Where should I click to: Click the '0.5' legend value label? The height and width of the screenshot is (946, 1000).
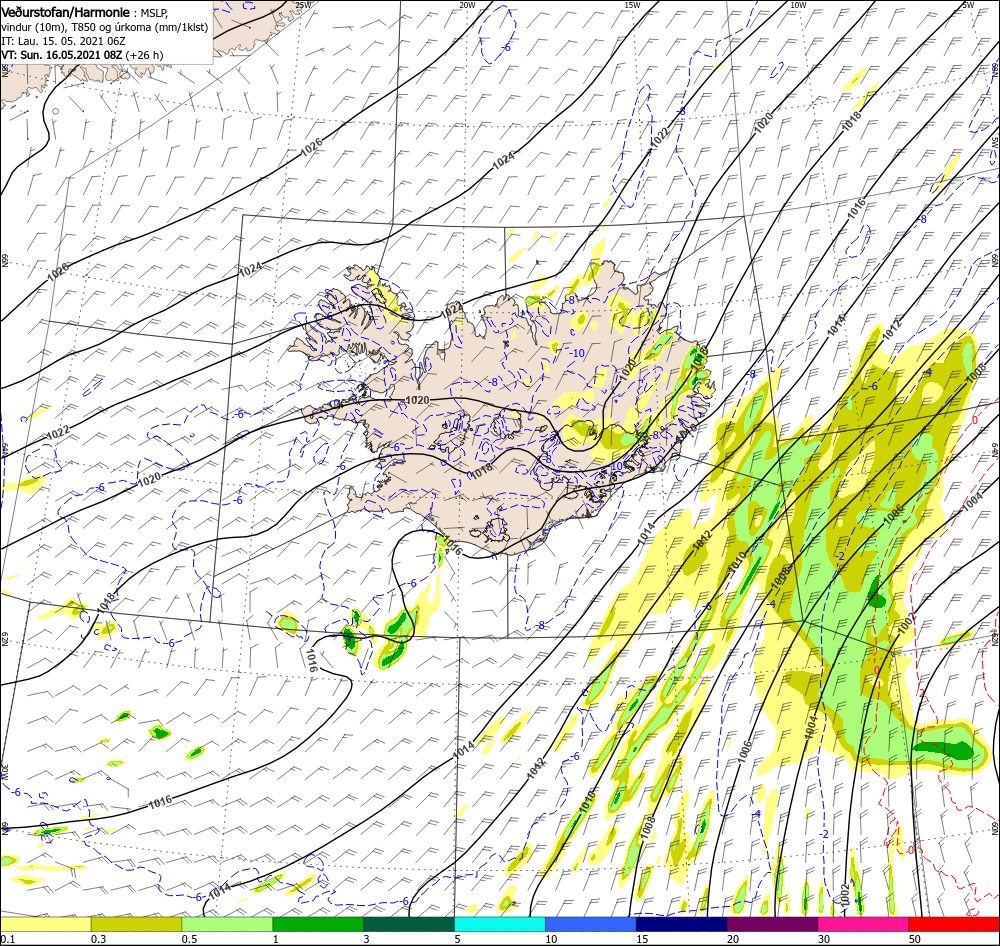(189, 939)
